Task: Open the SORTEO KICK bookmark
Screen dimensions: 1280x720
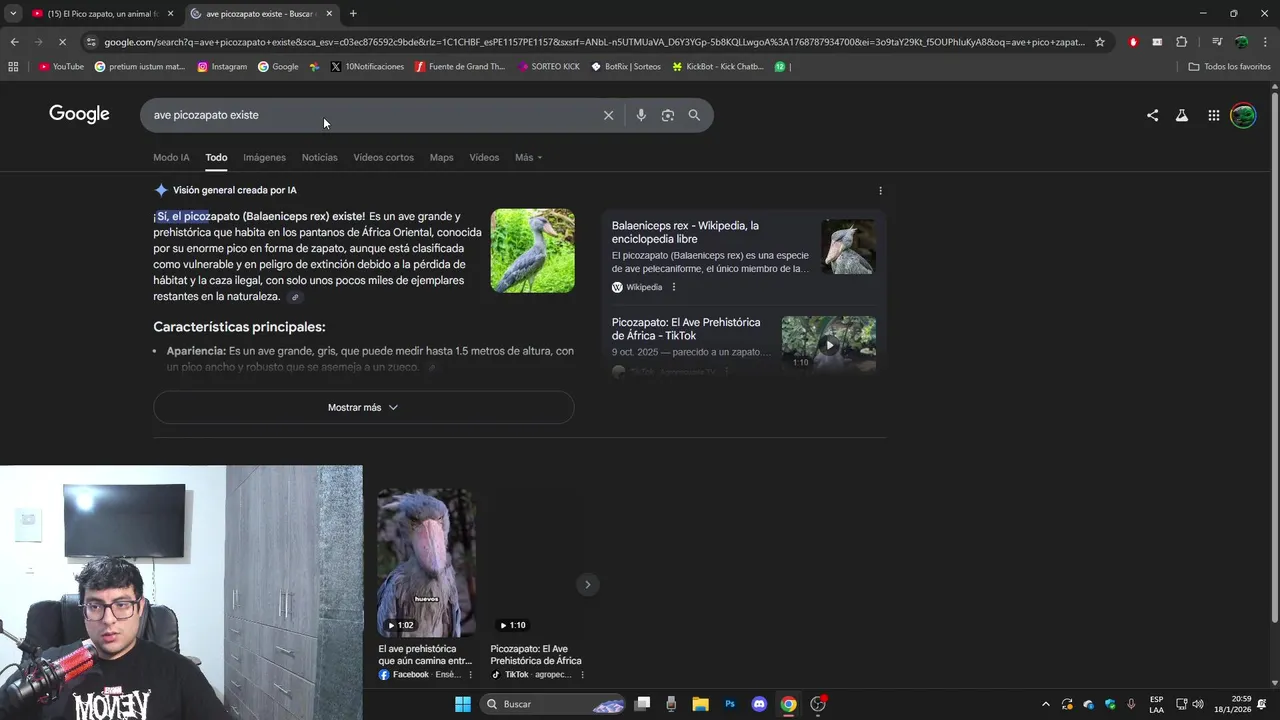Action: (x=549, y=67)
